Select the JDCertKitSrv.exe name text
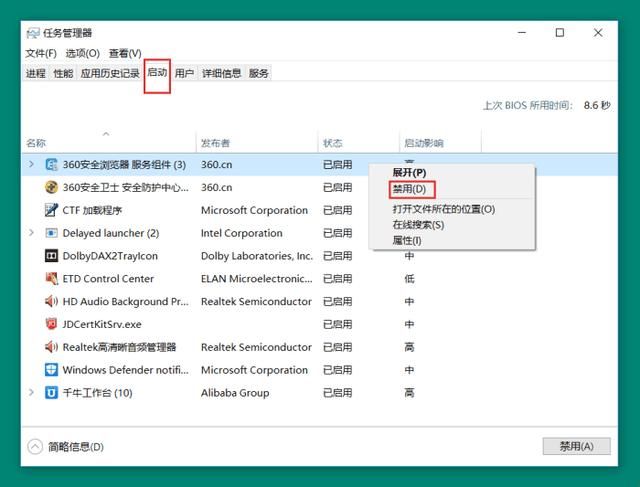Viewport: 640px width, 487px height. [x=102, y=324]
